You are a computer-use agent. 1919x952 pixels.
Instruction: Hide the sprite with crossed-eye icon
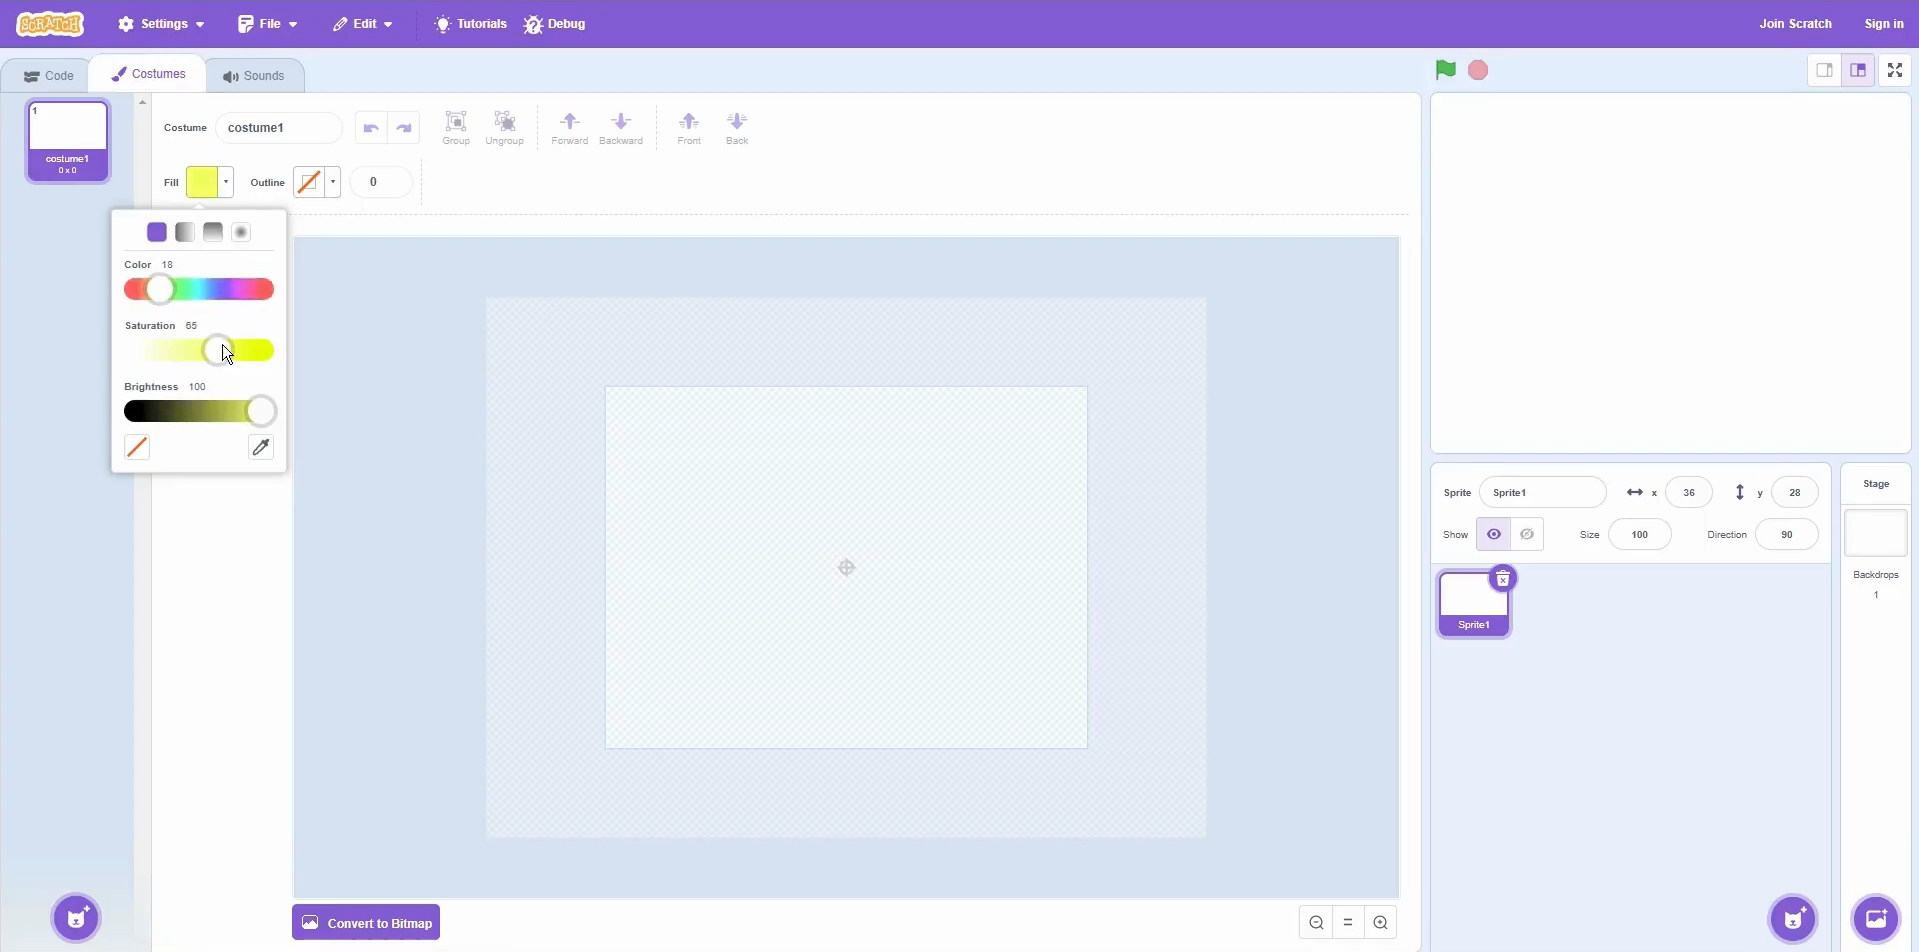tap(1527, 534)
